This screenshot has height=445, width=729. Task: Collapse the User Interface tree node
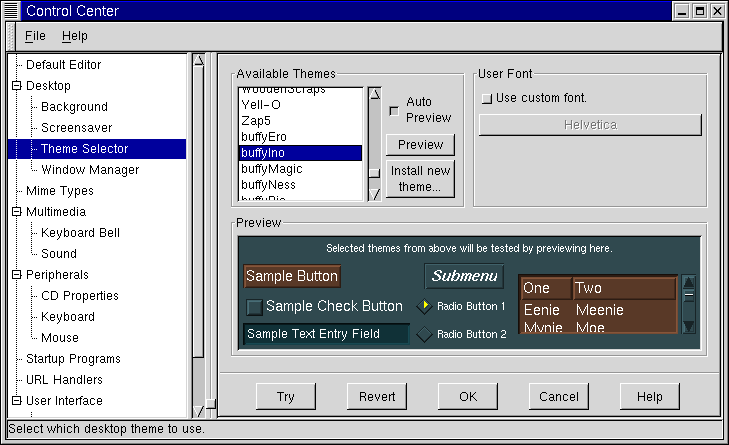[16, 401]
